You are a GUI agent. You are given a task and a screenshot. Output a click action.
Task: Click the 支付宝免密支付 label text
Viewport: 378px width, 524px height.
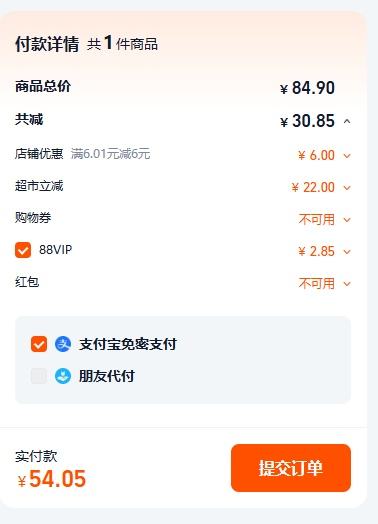pyautogui.click(x=128, y=344)
